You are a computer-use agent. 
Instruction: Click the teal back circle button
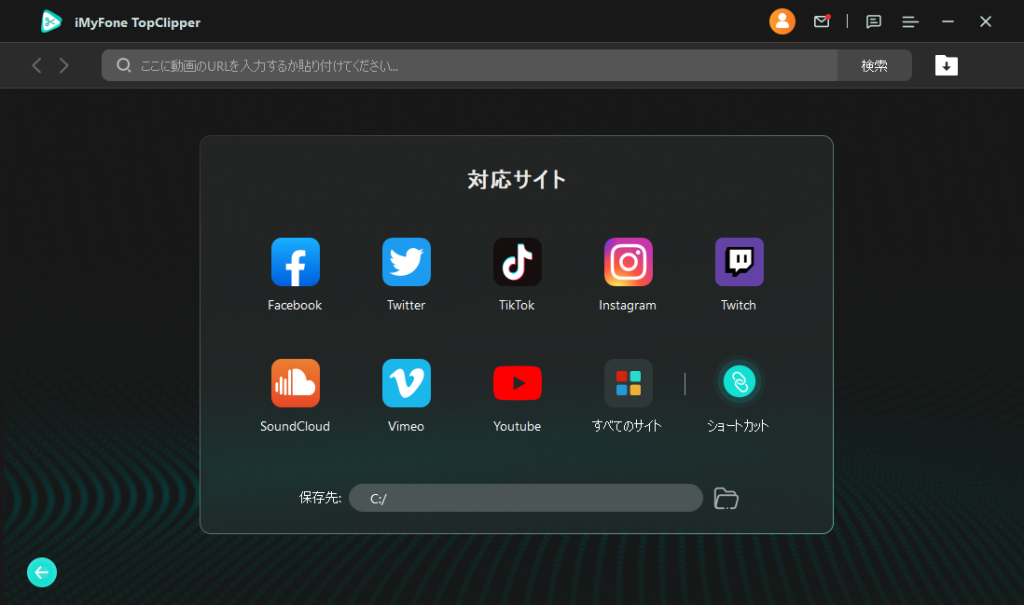(x=42, y=572)
